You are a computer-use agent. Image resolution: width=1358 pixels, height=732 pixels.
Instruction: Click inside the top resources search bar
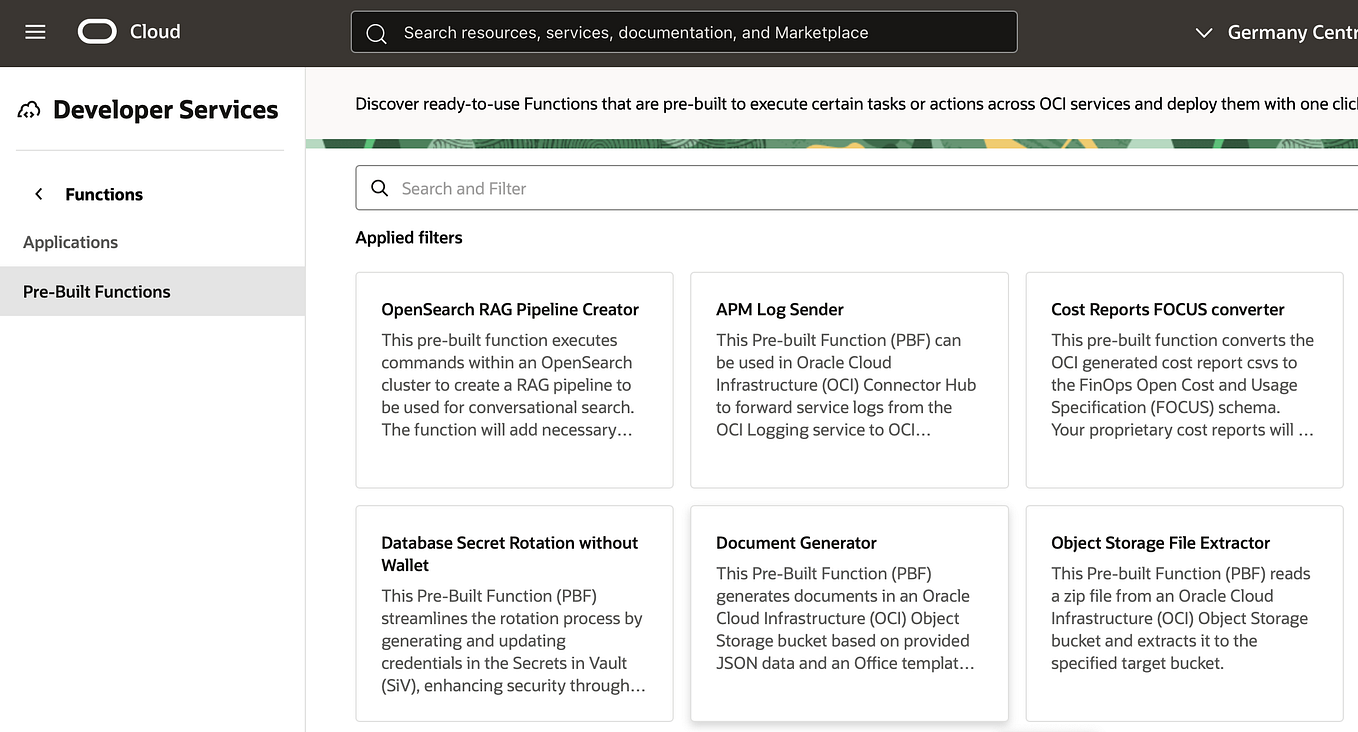(684, 32)
